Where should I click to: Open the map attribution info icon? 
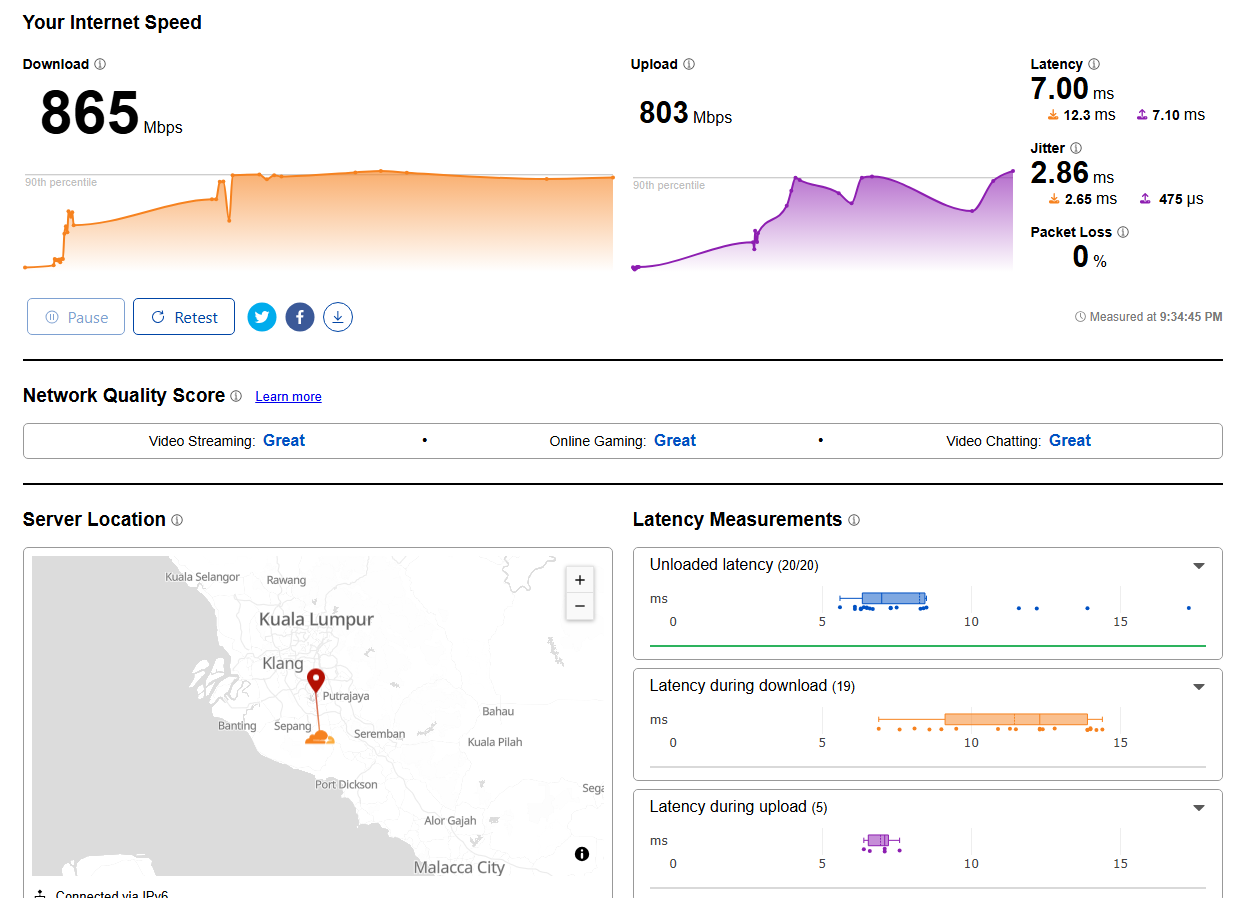(x=582, y=854)
